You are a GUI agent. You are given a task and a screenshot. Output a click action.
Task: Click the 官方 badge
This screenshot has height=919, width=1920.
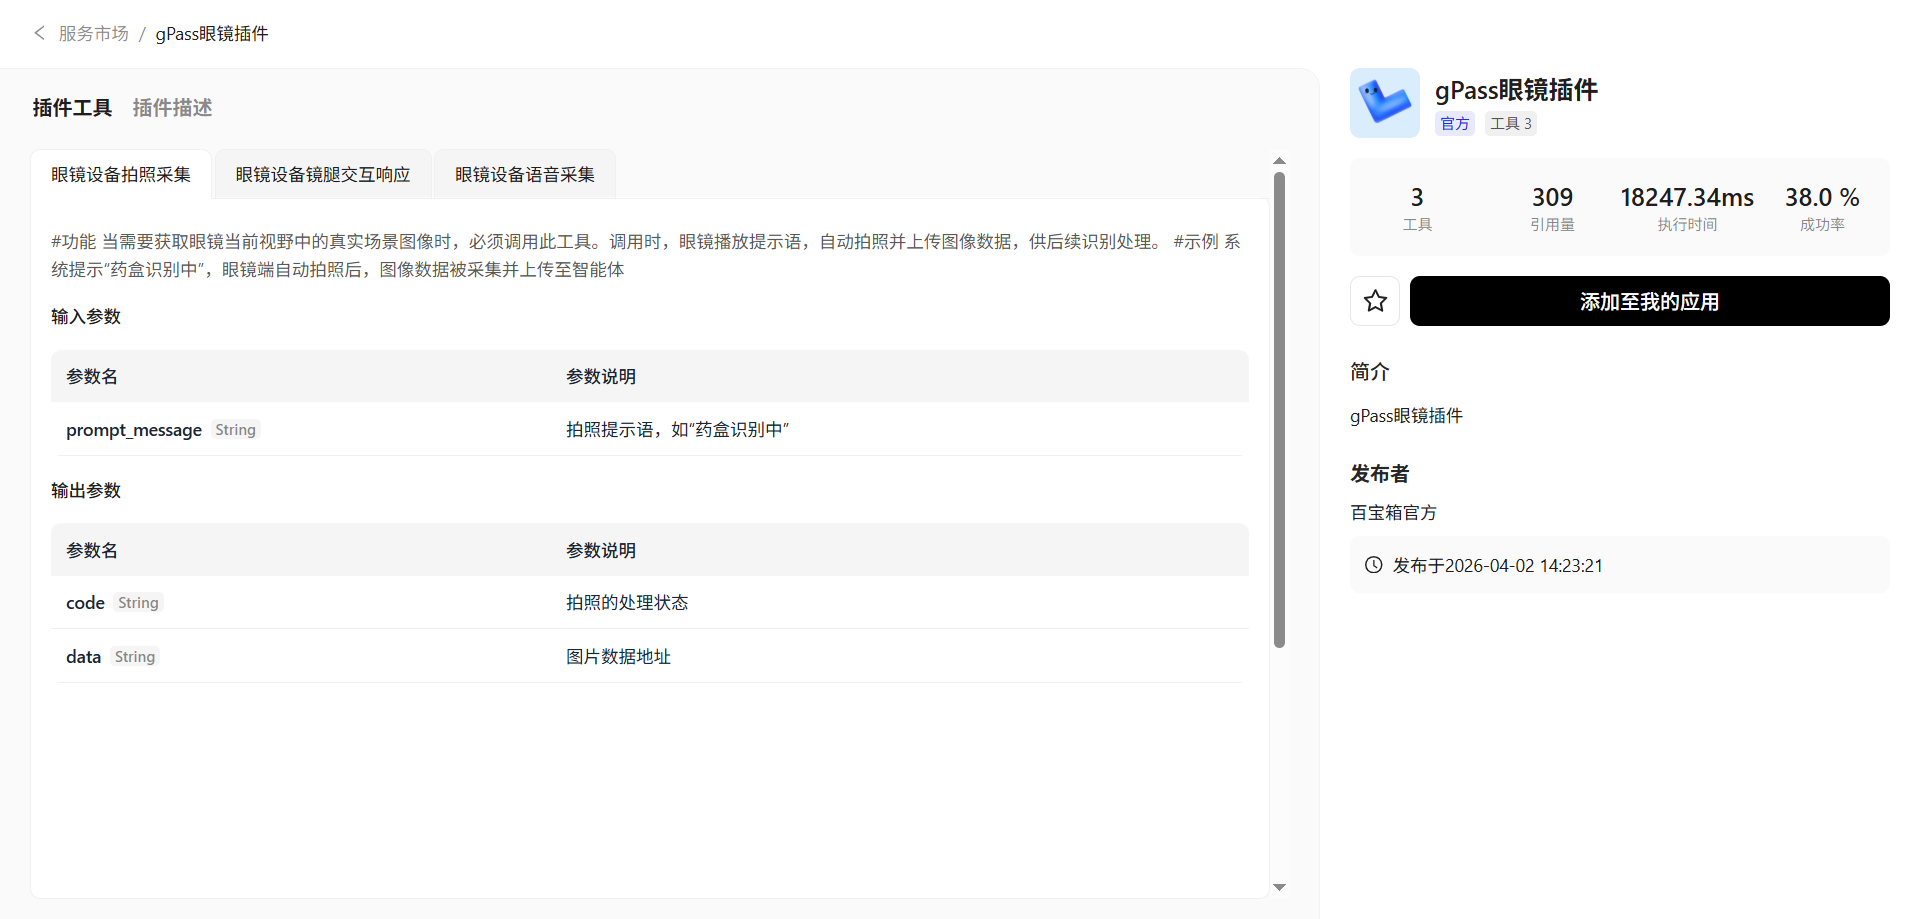click(x=1455, y=123)
